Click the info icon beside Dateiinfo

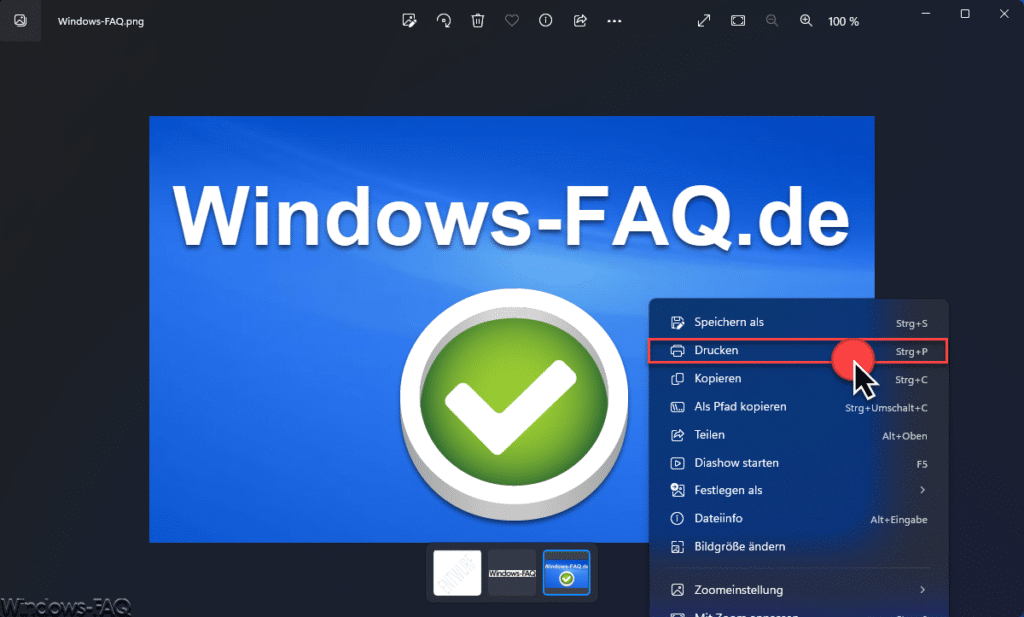(x=677, y=518)
